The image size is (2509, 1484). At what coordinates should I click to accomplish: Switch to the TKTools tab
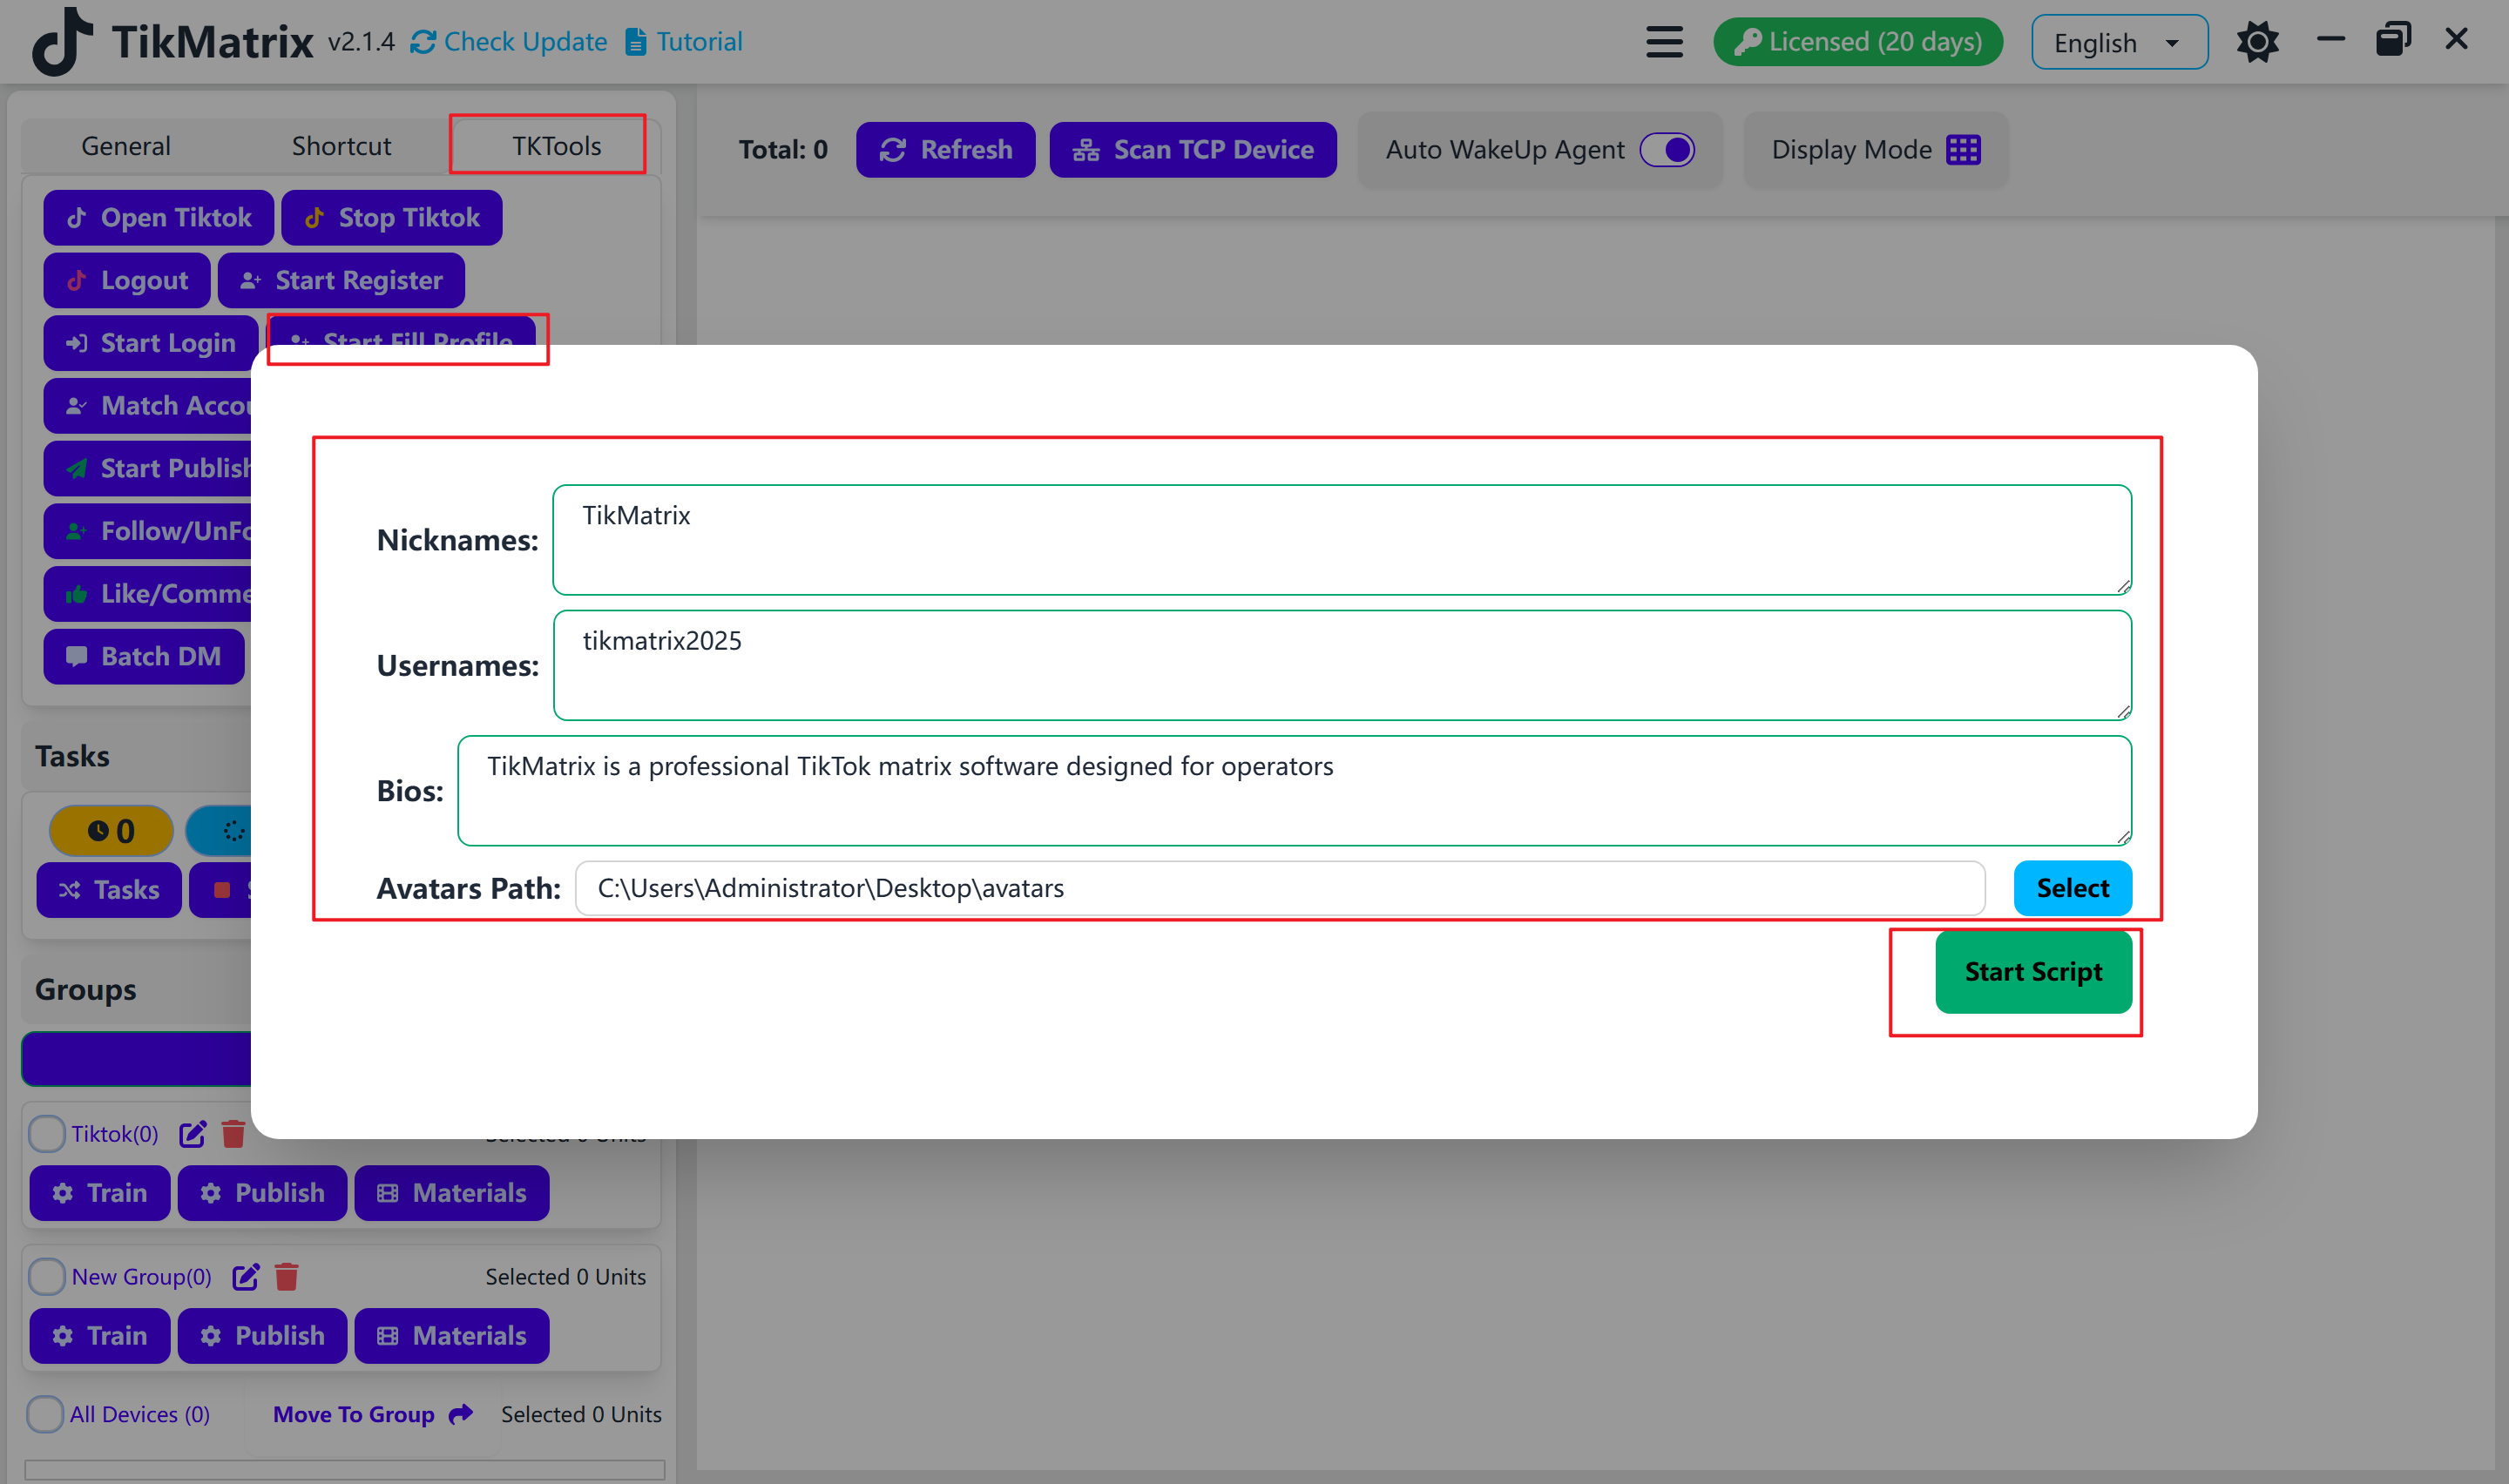[556, 146]
